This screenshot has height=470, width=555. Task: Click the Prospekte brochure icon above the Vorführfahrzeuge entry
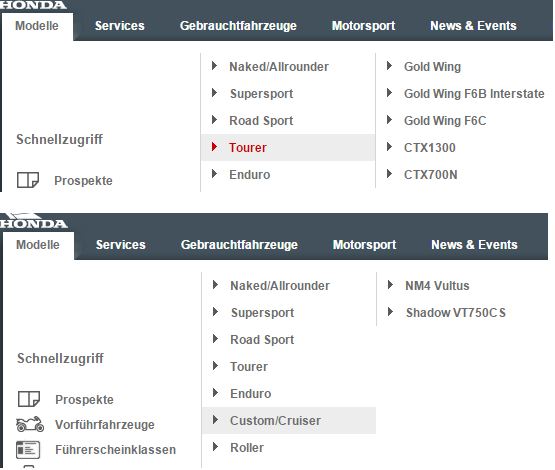[x=29, y=399]
